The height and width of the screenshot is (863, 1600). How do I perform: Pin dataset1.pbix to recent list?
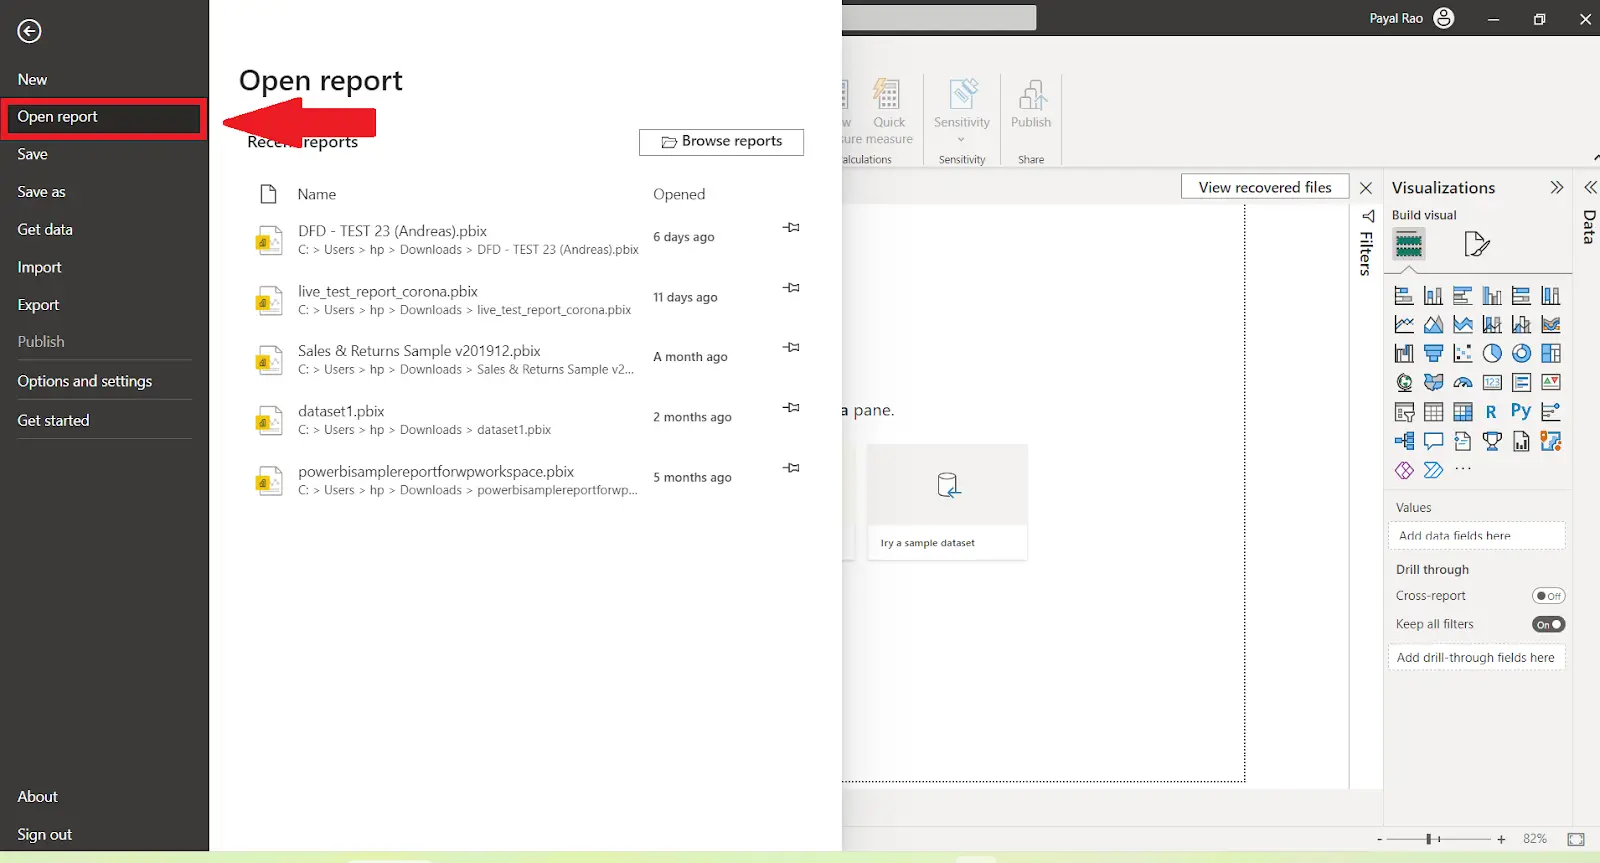(x=791, y=408)
